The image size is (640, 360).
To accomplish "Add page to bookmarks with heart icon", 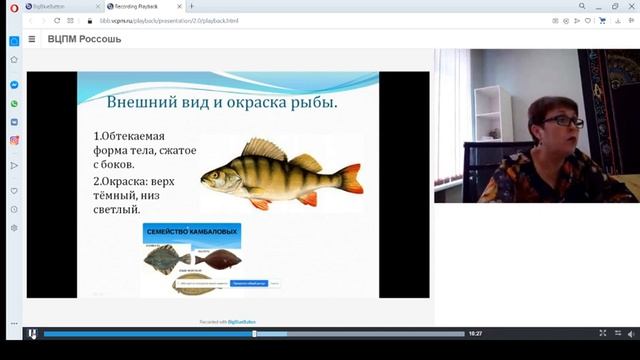I will (x=587, y=21).
